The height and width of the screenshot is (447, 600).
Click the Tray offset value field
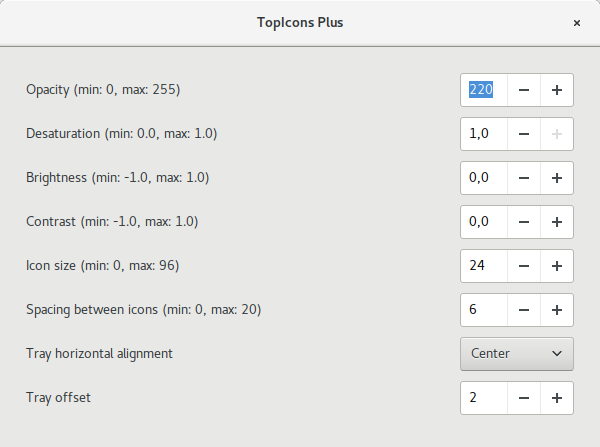(484, 398)
